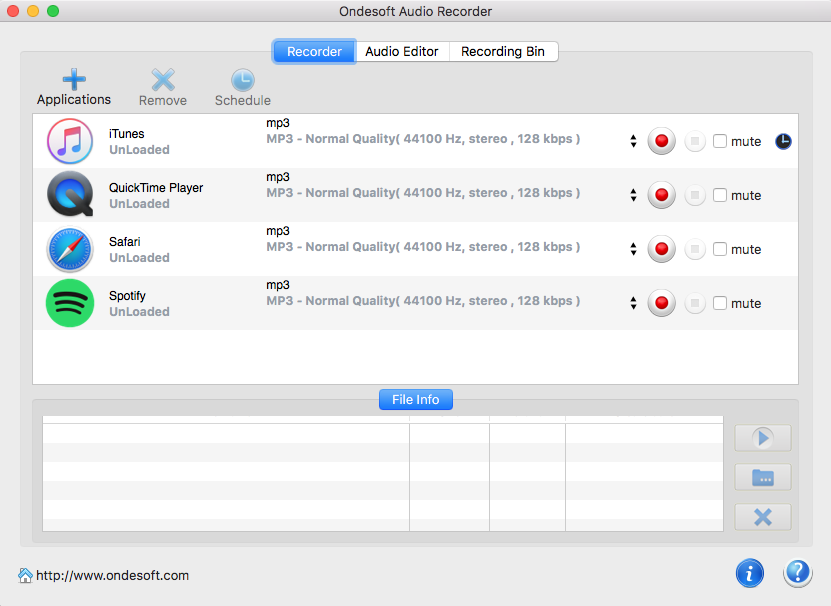Viewport: 831px width, 606px height.
Task: Switch to the Audio Editor tab
Action: coord(402,51)
